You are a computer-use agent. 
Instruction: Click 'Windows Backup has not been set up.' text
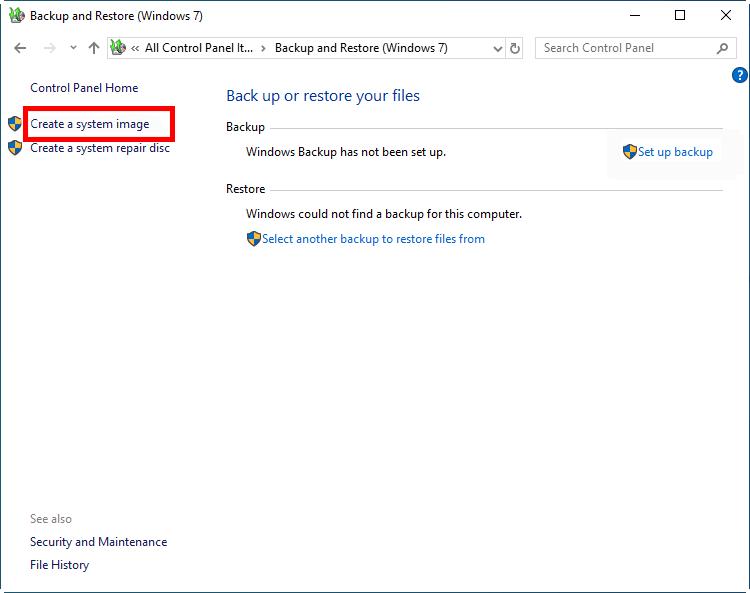pyautogui.click(x=346, y=152)
